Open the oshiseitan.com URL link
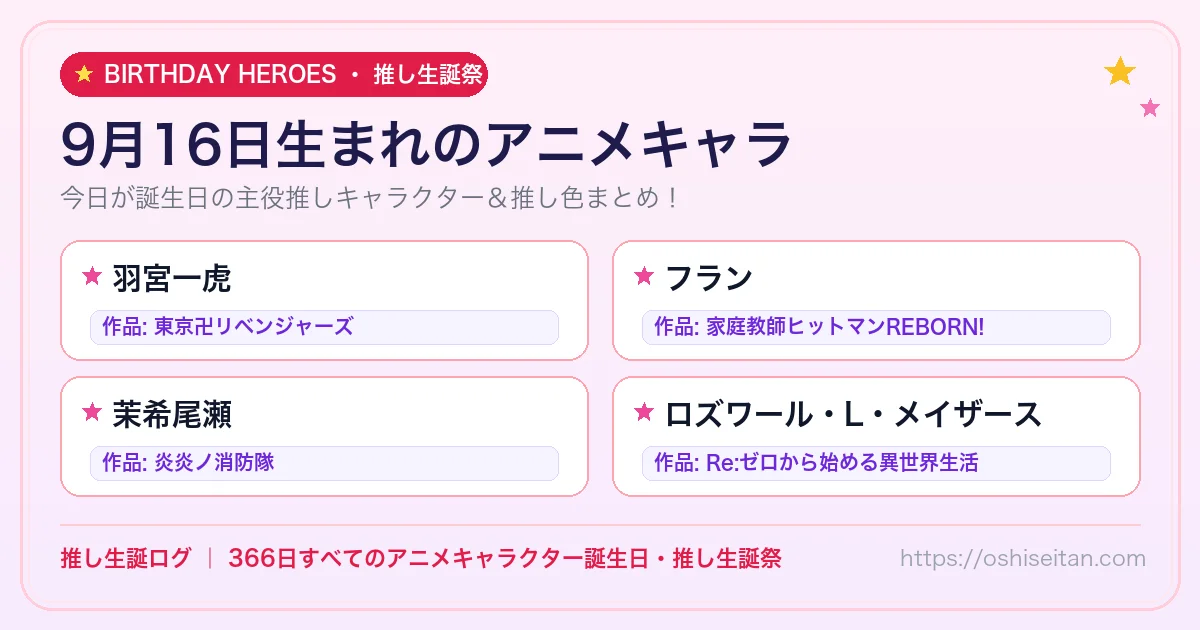1200x630 pixels. [1022, 558]
